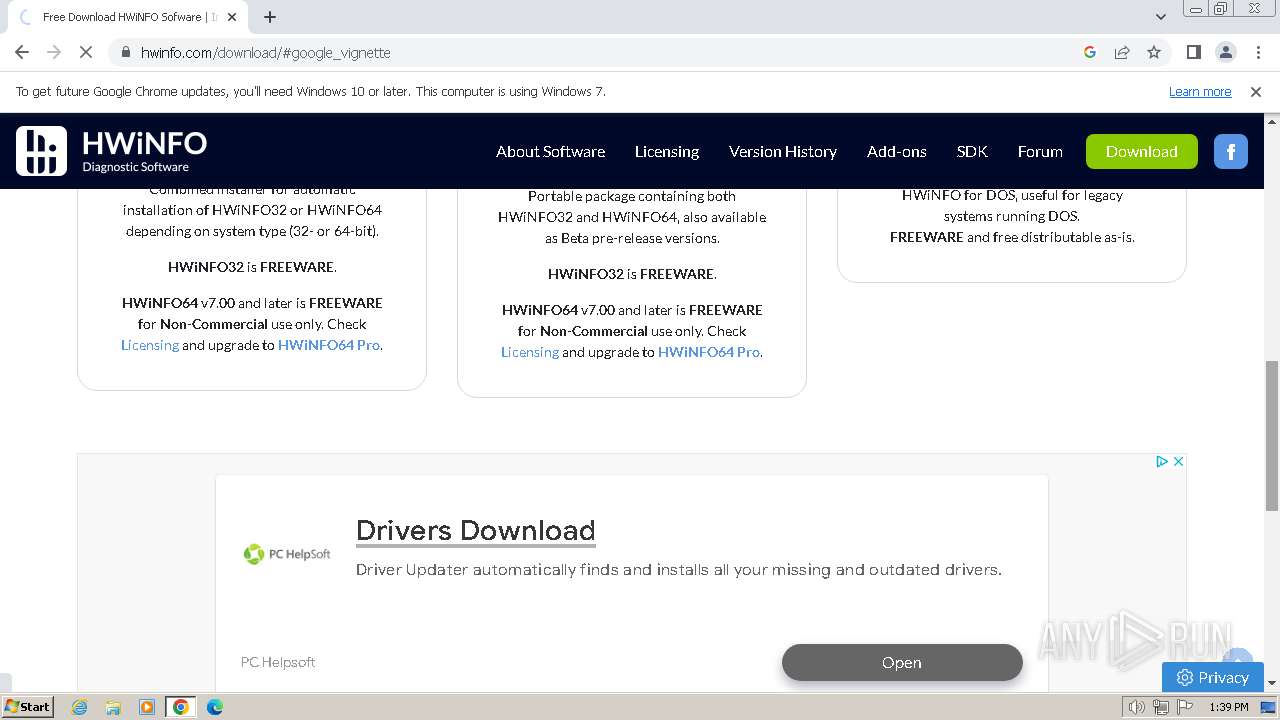Open tab search dropdown arrow

pyautogui.click(x=1161, y=17)
